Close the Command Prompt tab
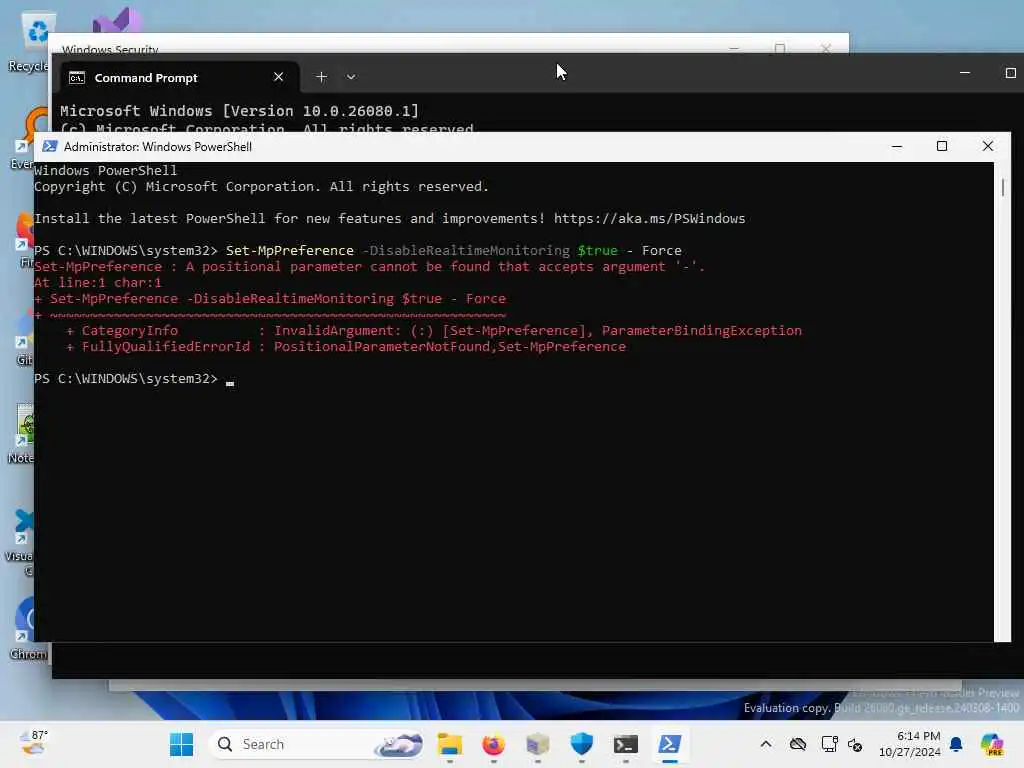 tap(278, 77)
